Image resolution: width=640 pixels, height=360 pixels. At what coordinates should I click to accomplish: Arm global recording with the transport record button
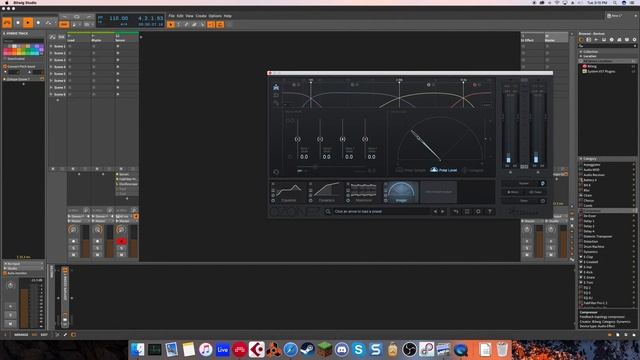click(x=38, y=22)
